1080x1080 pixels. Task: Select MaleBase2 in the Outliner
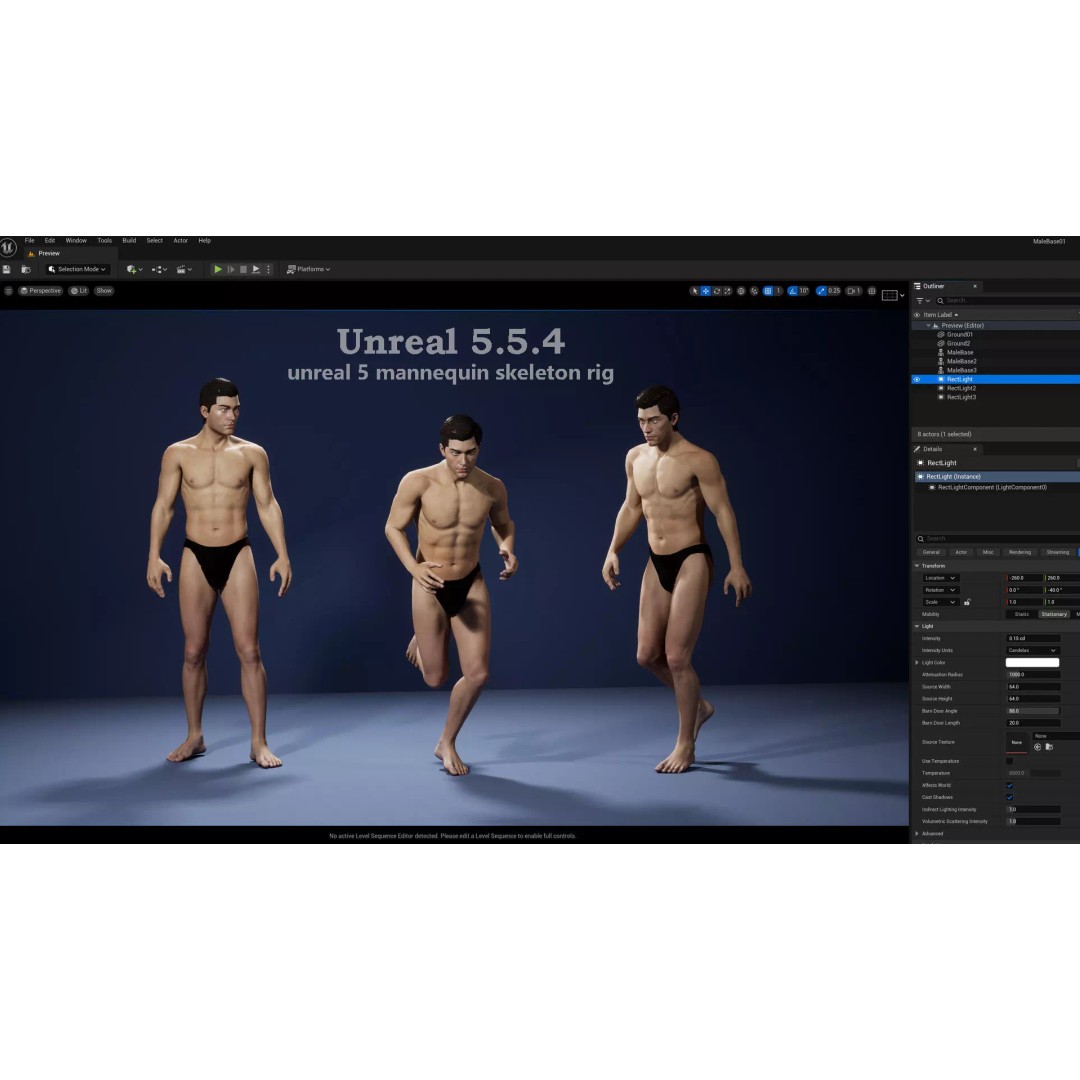tap(962, 362)
